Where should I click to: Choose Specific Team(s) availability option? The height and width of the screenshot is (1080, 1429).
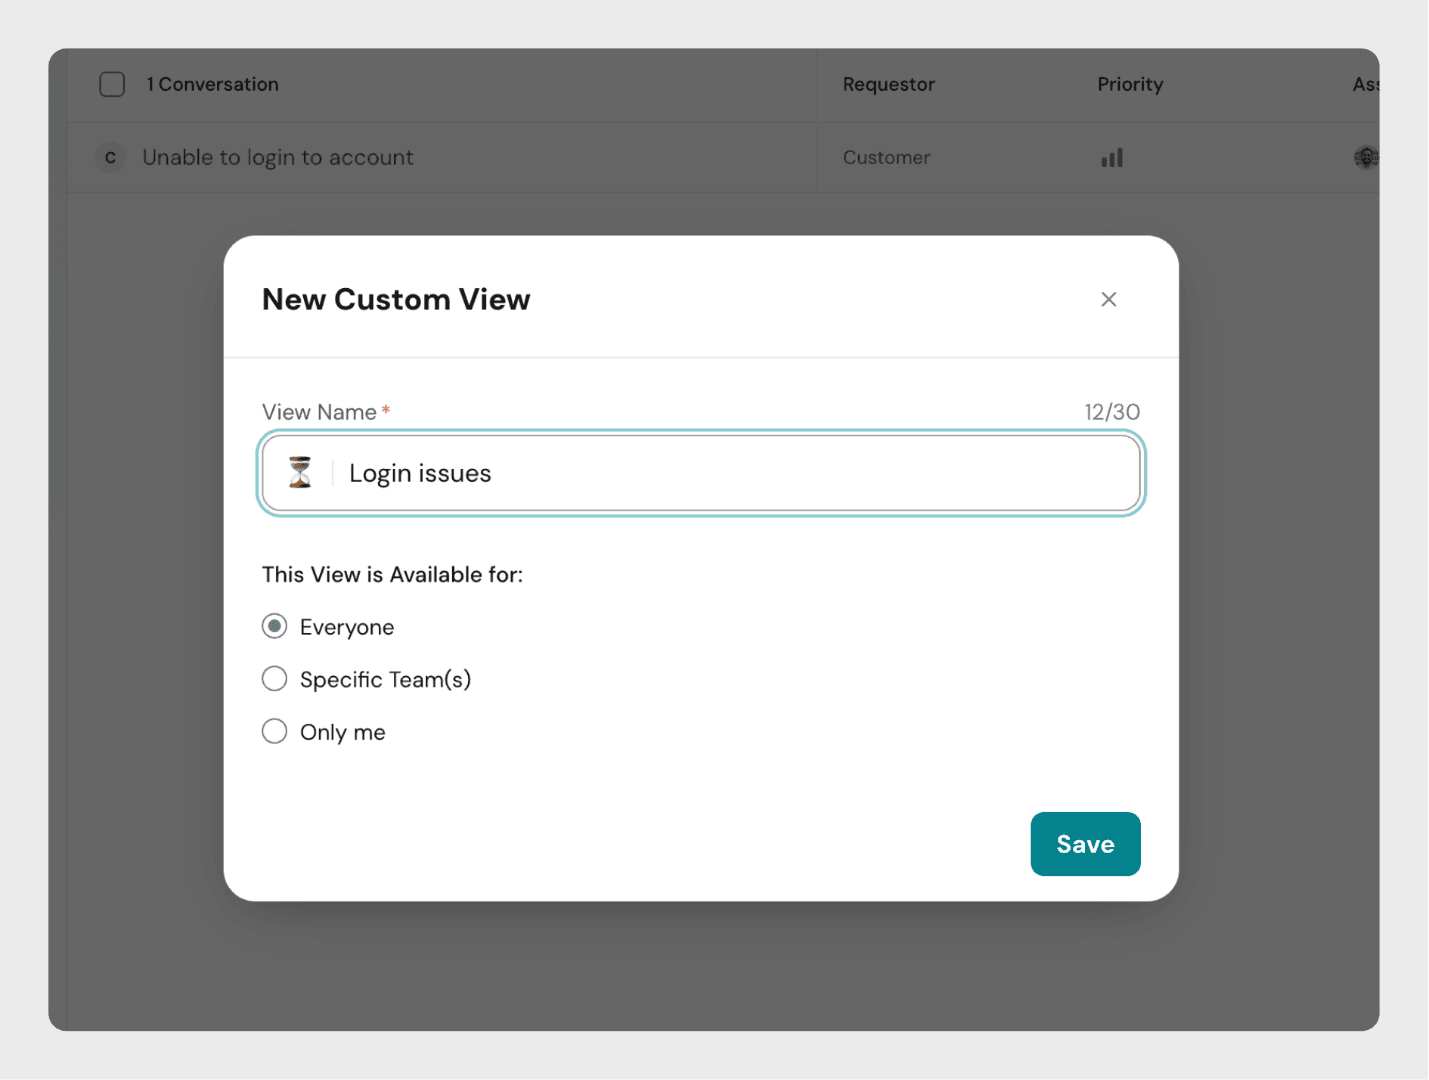[274, 679]
